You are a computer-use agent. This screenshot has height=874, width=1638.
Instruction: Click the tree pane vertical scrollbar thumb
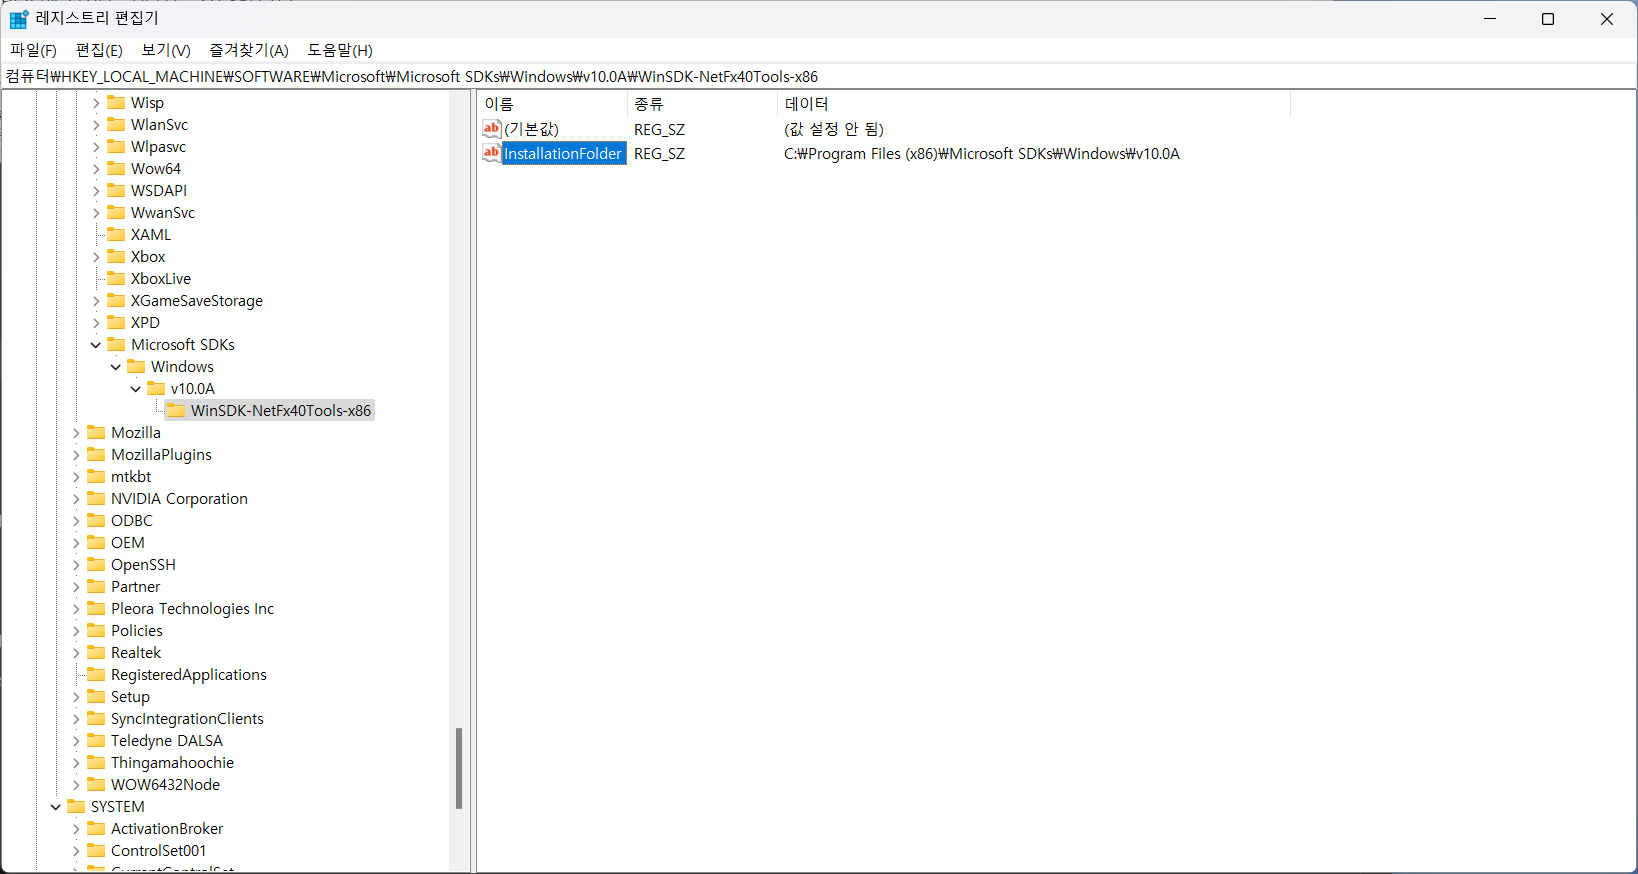tap(459, 768)
